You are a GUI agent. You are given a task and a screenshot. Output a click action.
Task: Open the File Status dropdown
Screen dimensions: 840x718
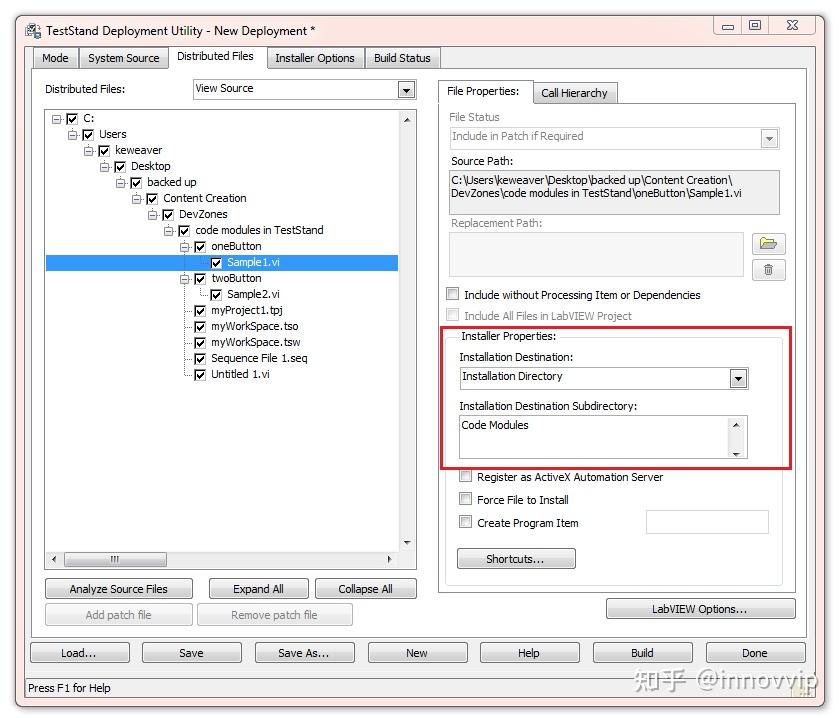769,139
